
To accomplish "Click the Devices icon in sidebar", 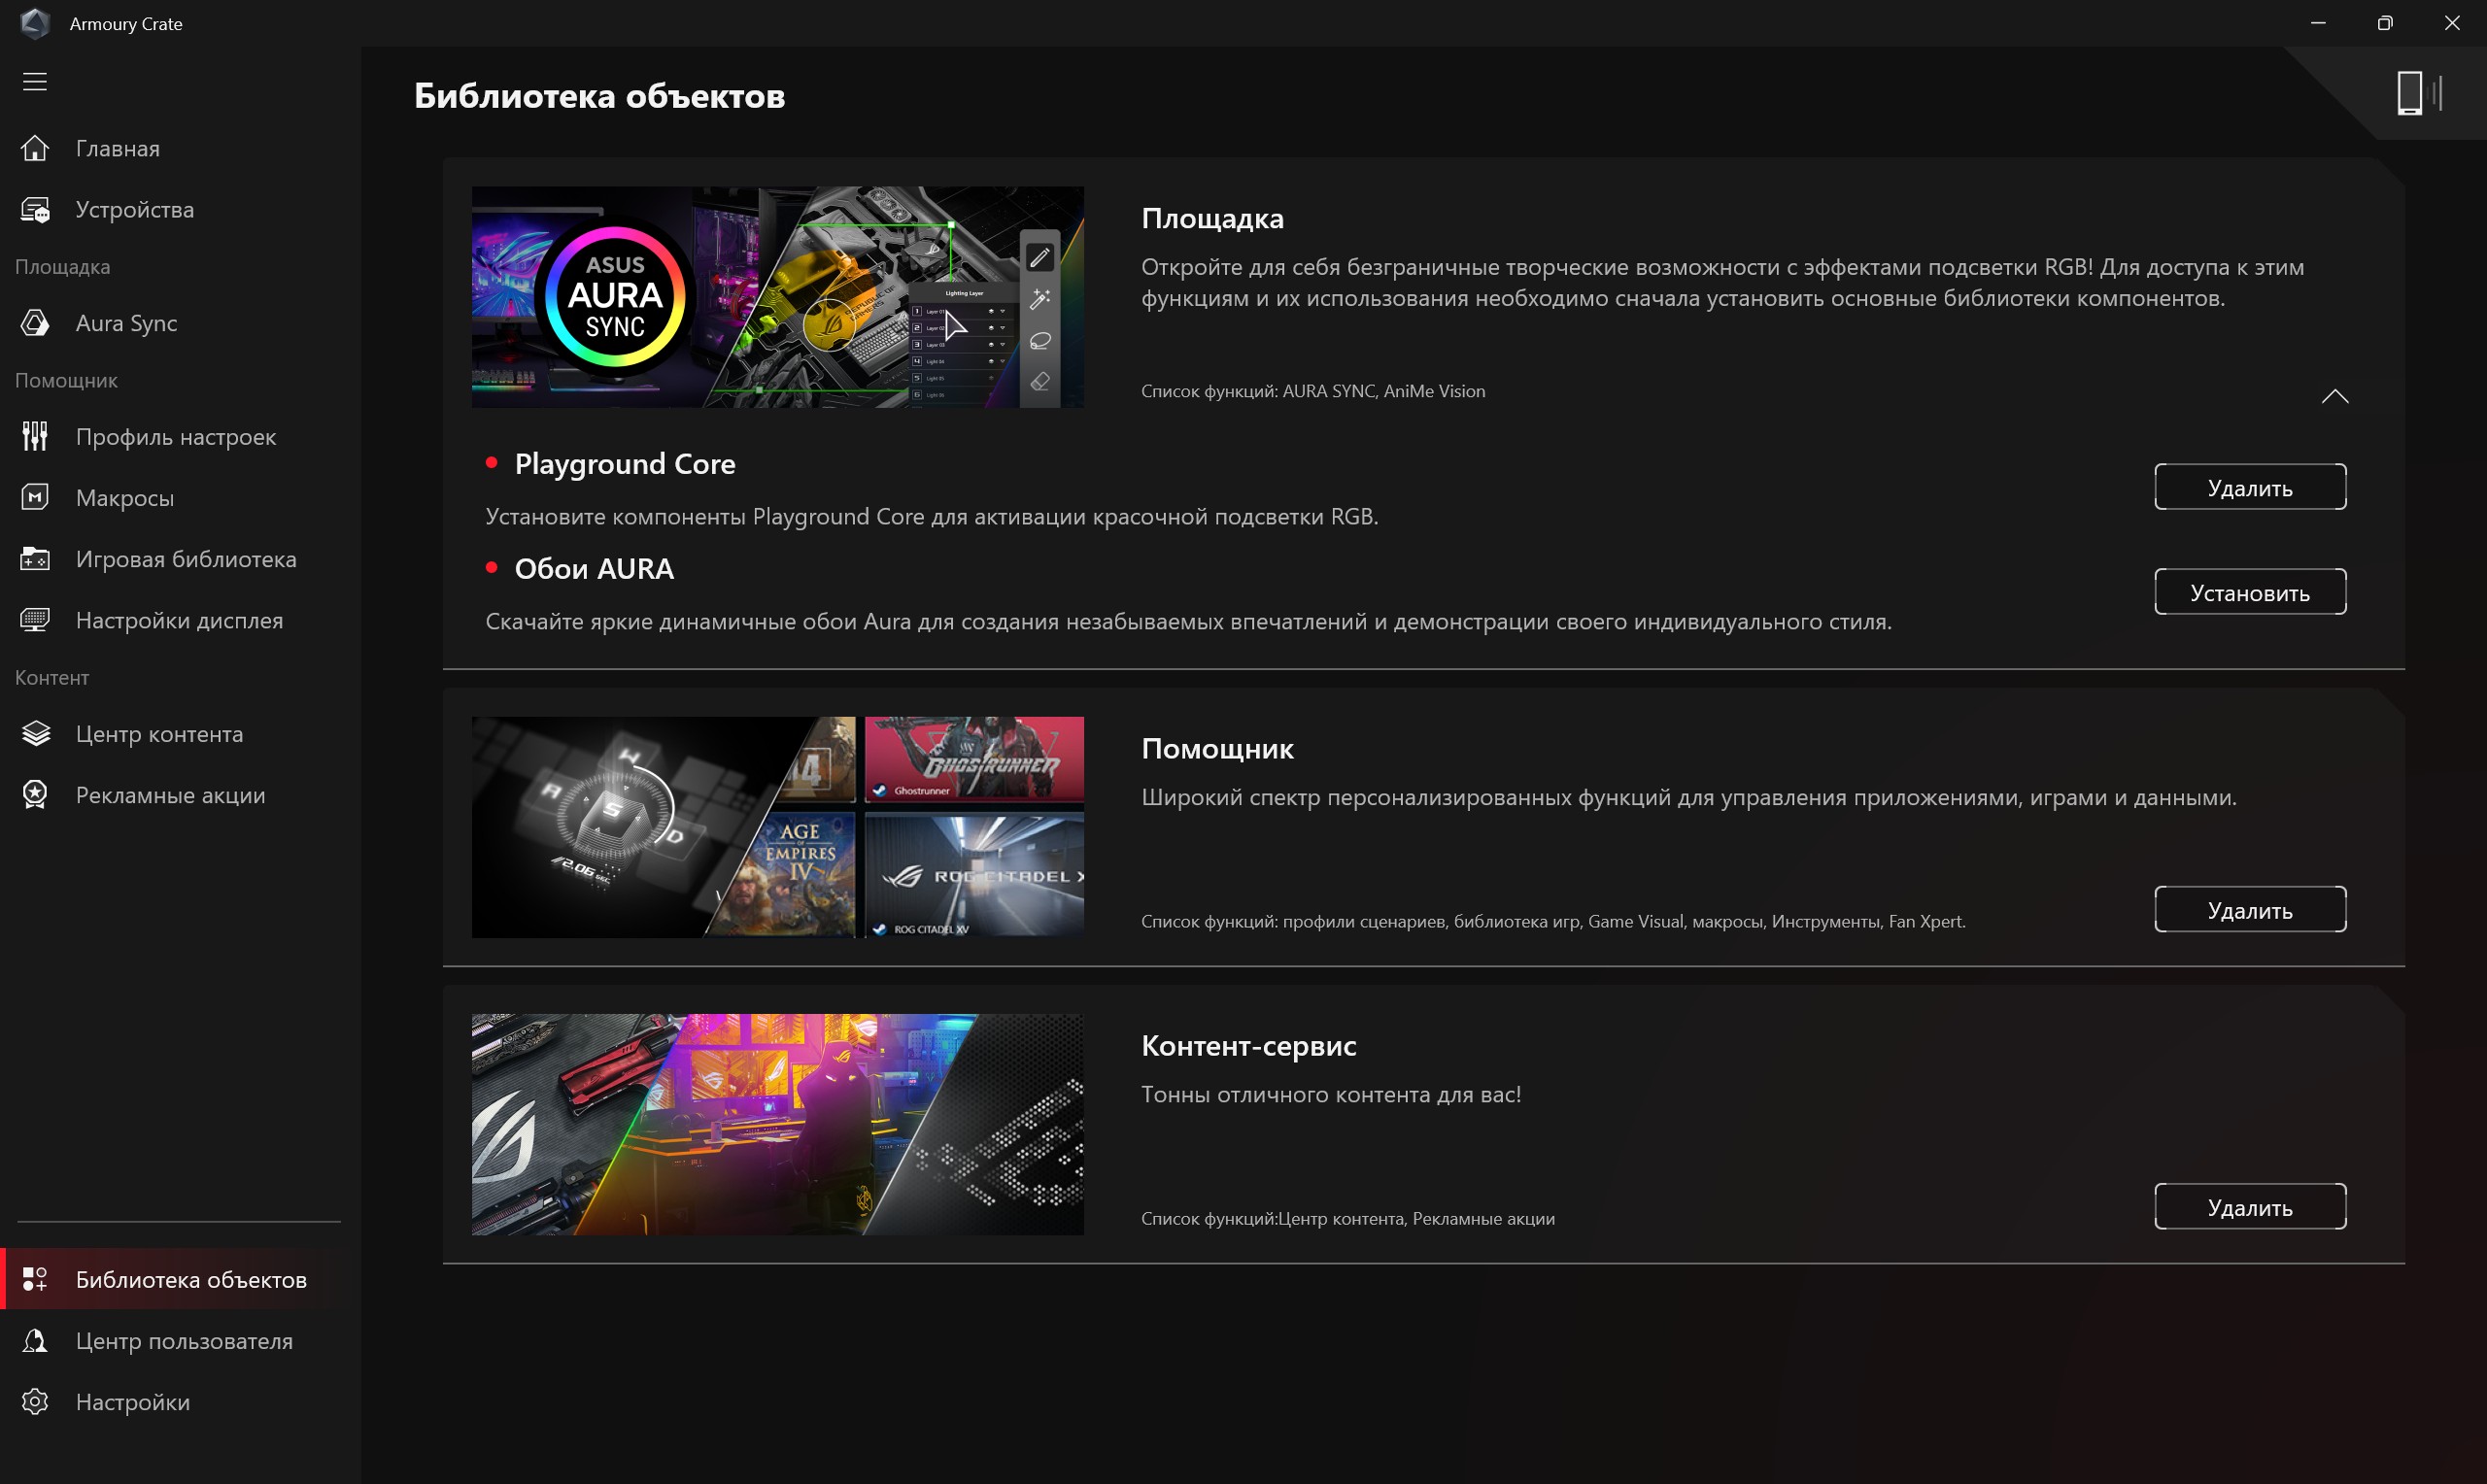I will click(35, 210).
